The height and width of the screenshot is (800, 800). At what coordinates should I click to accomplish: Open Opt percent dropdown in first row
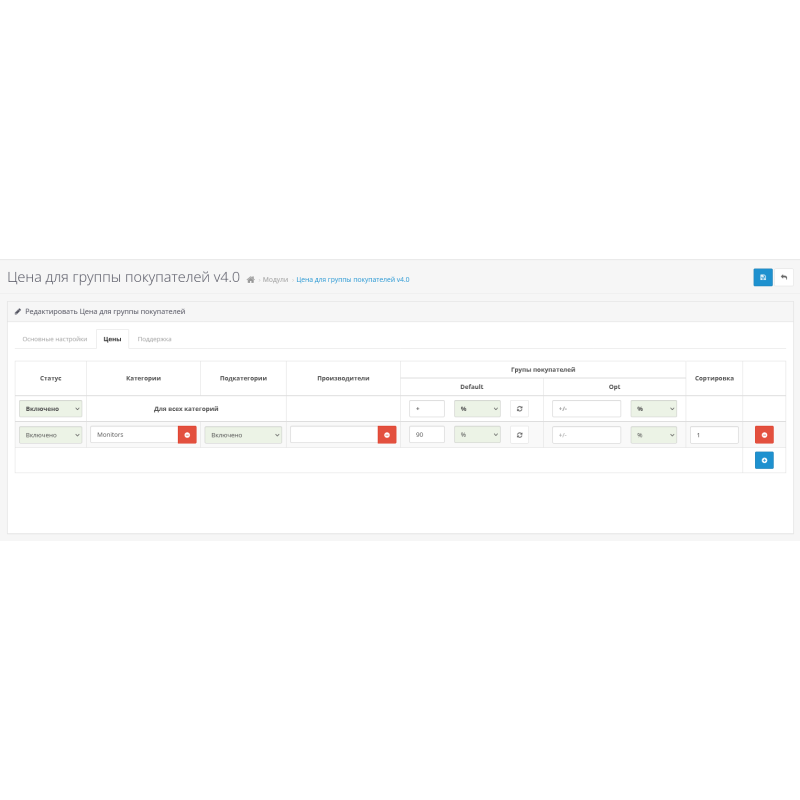[654, 408]
